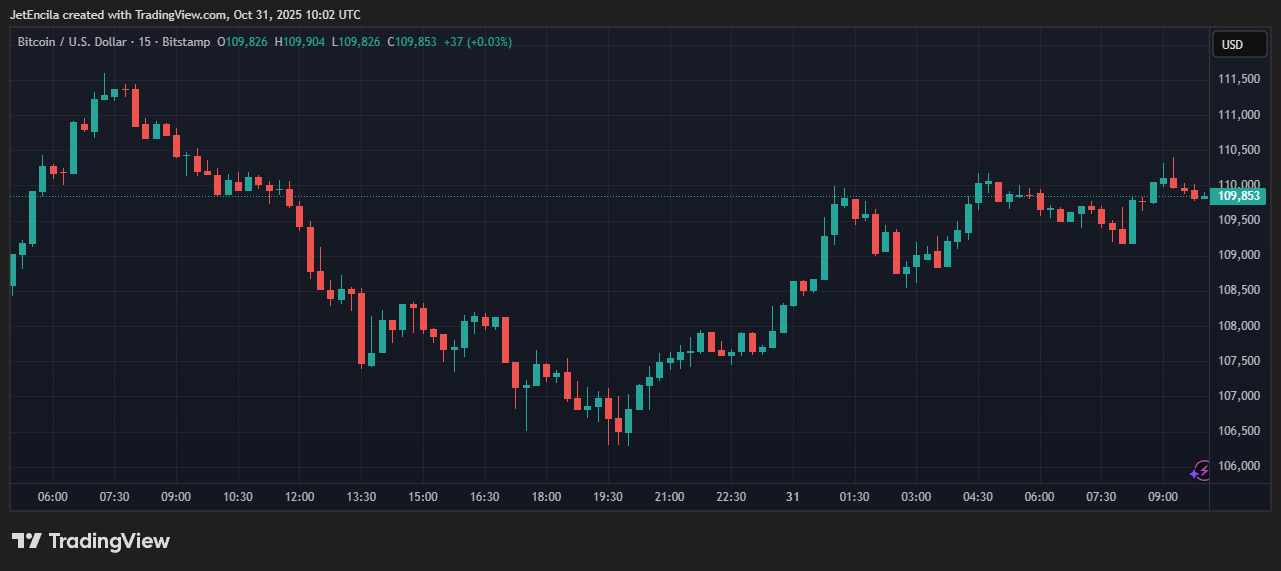The height and width of the screenshot is (571, 1281).
Task: Click the 31 date marker on time axis
Action: tap(792, 497)
